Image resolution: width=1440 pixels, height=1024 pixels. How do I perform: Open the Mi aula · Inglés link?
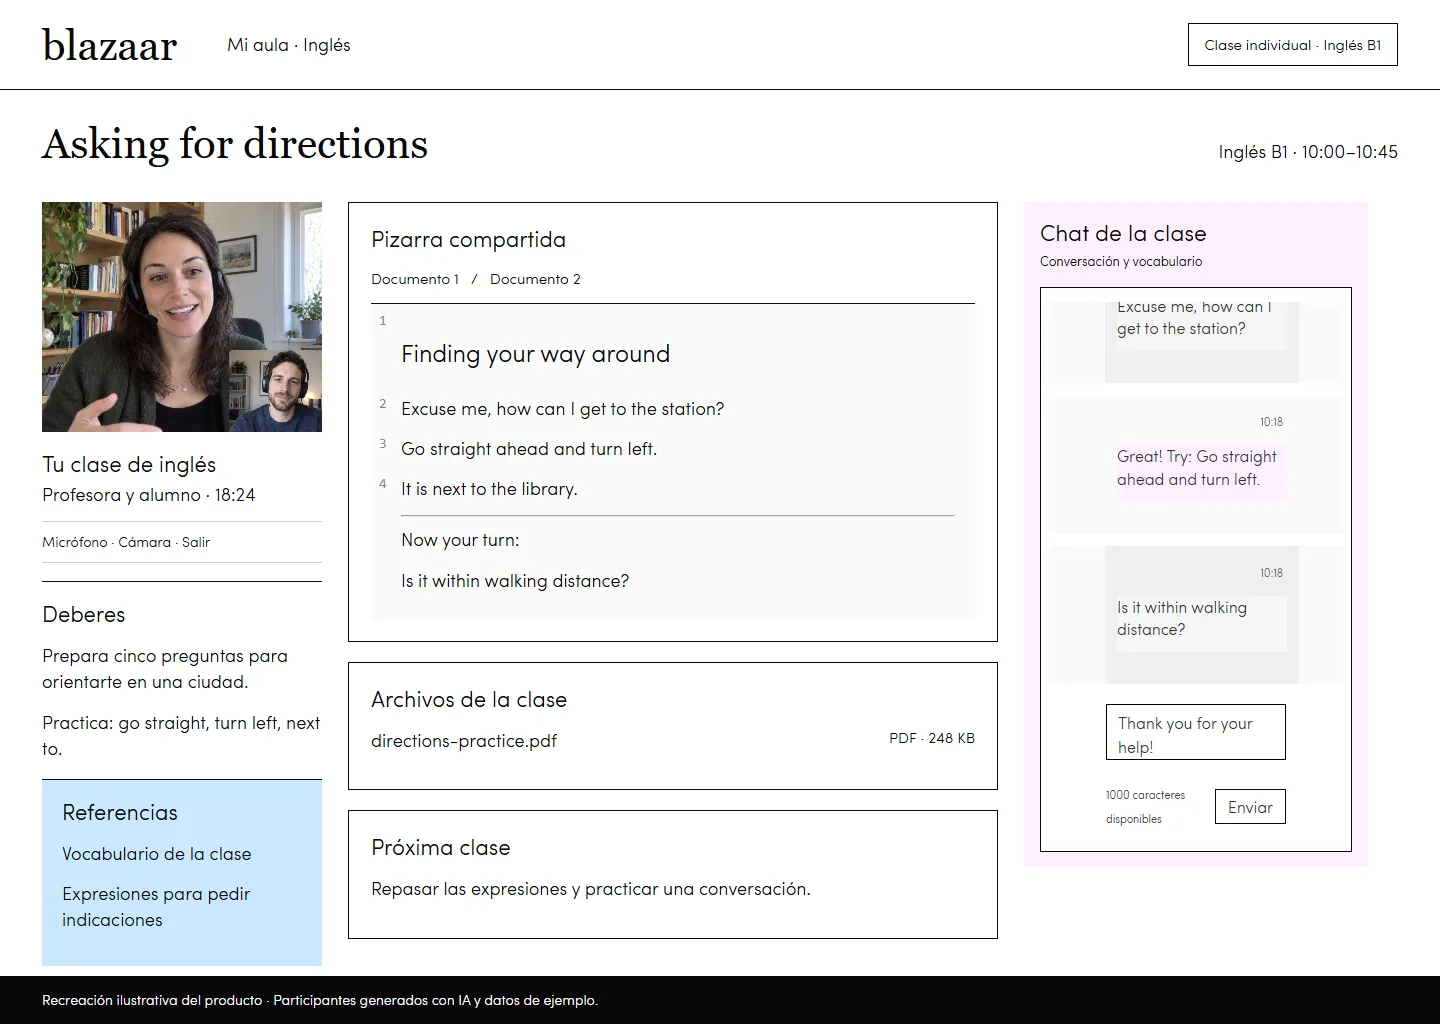pos(289,45)
